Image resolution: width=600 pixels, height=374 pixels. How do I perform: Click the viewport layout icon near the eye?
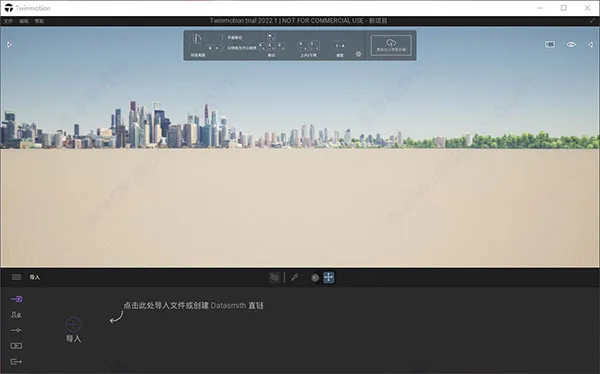click(550, 44)
